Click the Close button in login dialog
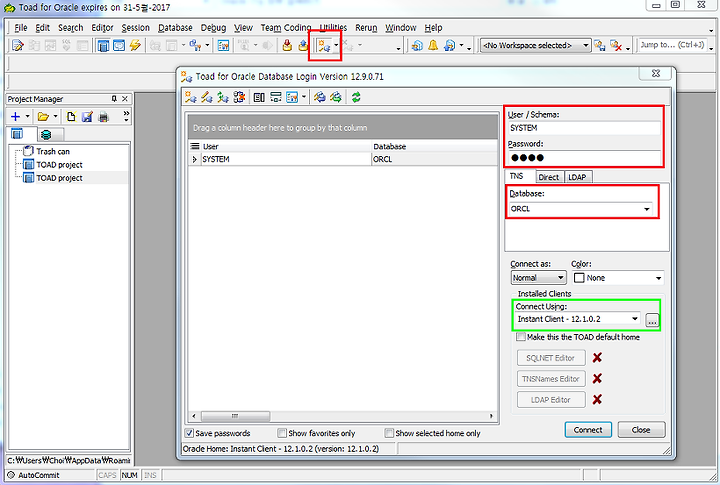 pos(641,430)
